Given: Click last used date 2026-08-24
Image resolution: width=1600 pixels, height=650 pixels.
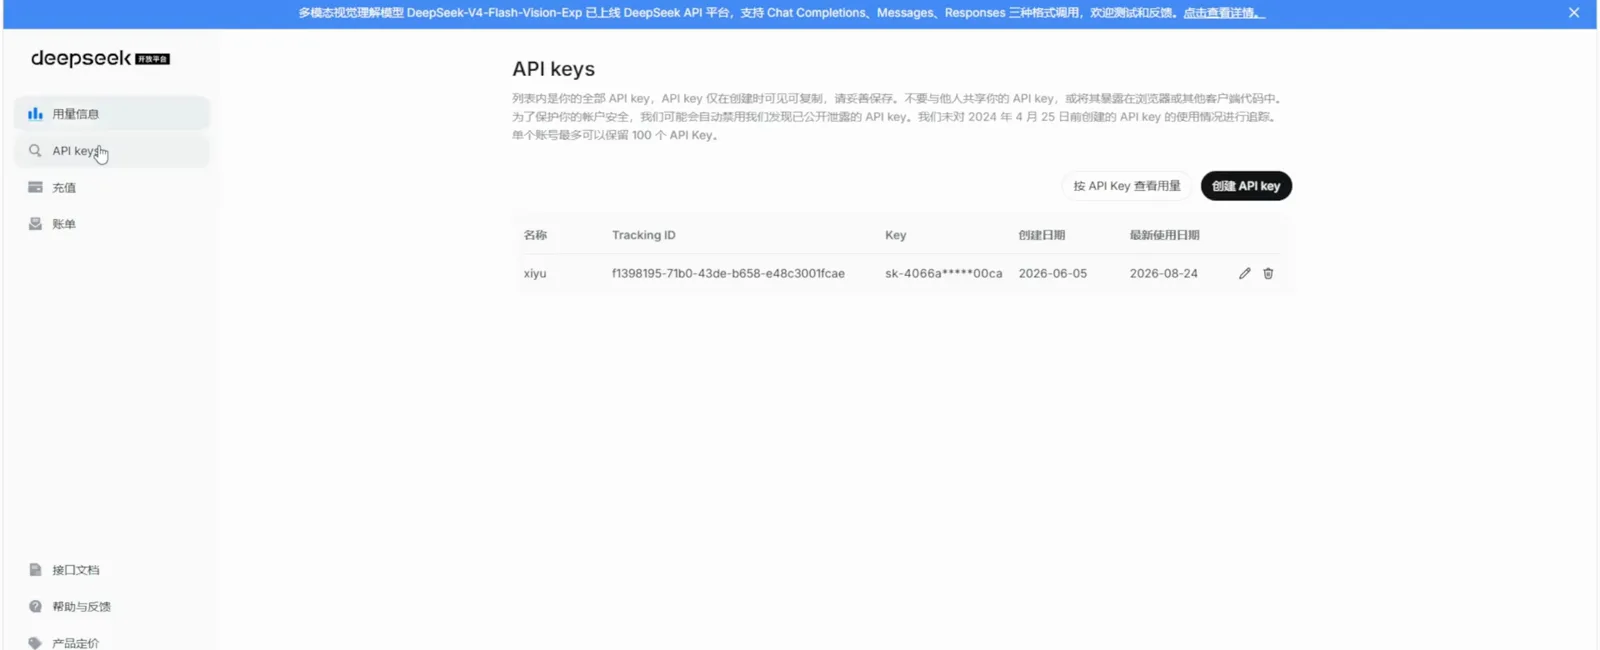Looking at the screenshot, I should click(x=1163, y=273).
